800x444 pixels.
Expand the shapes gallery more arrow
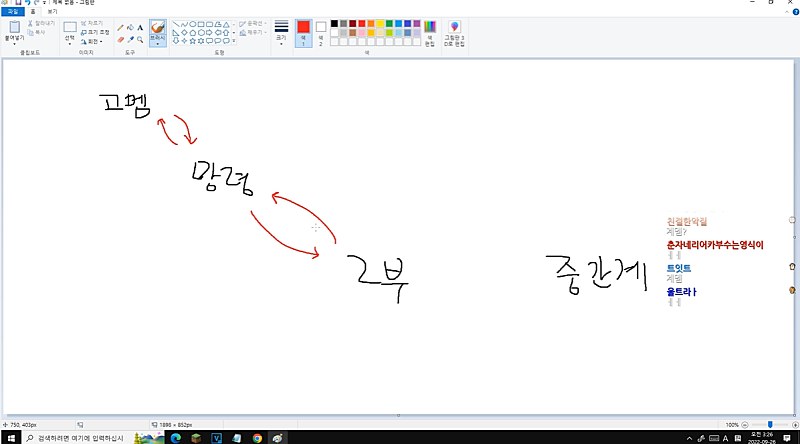234,41
